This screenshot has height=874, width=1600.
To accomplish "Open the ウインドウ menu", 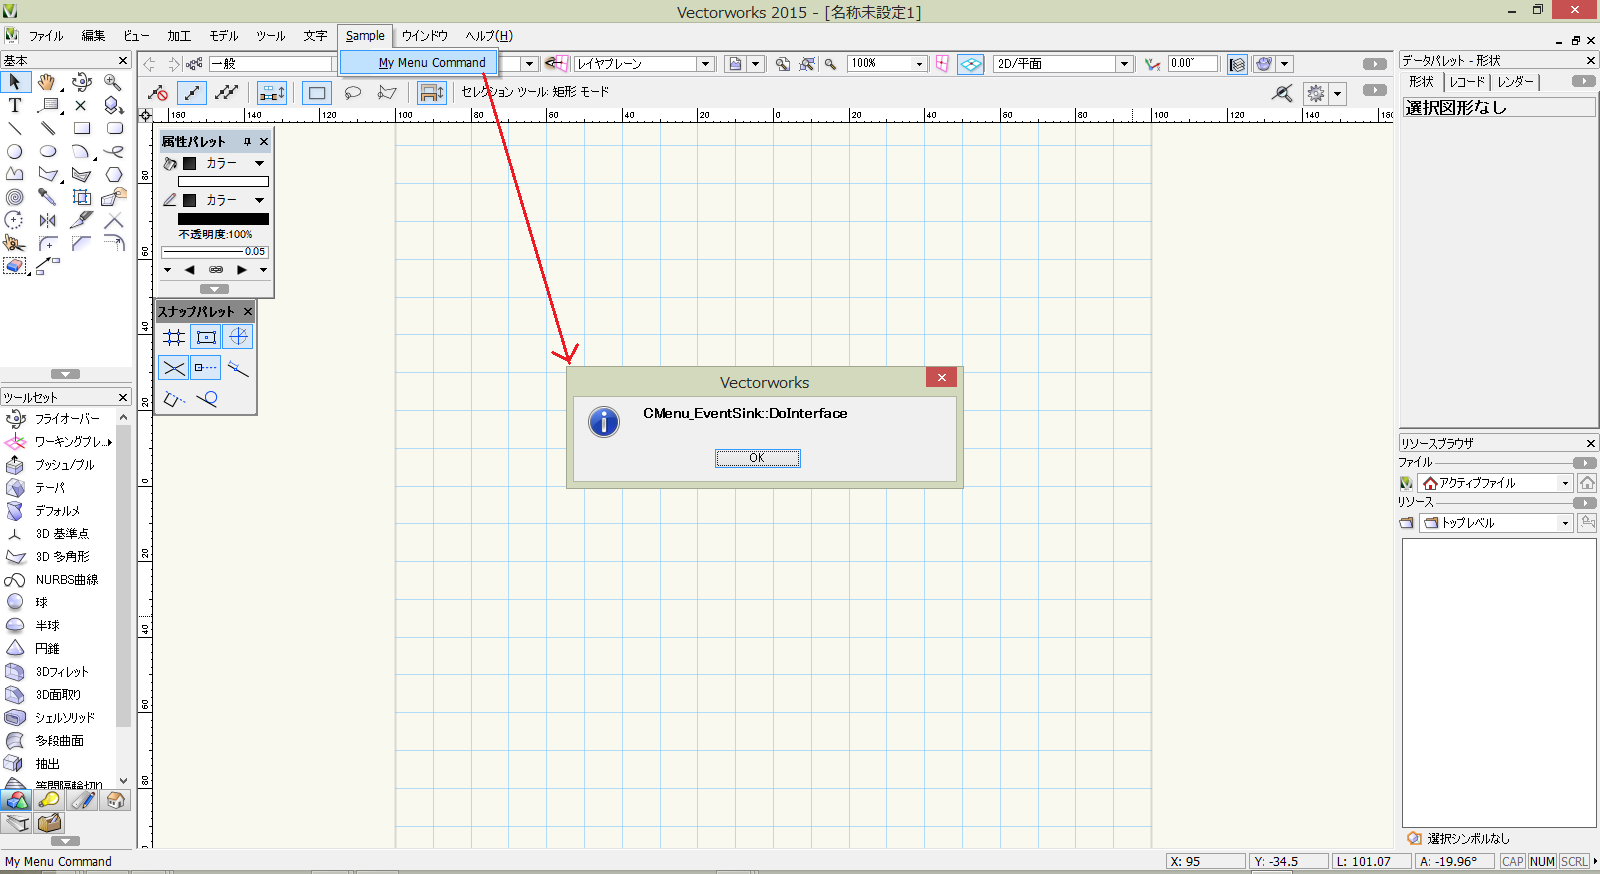I will (425, 36).
